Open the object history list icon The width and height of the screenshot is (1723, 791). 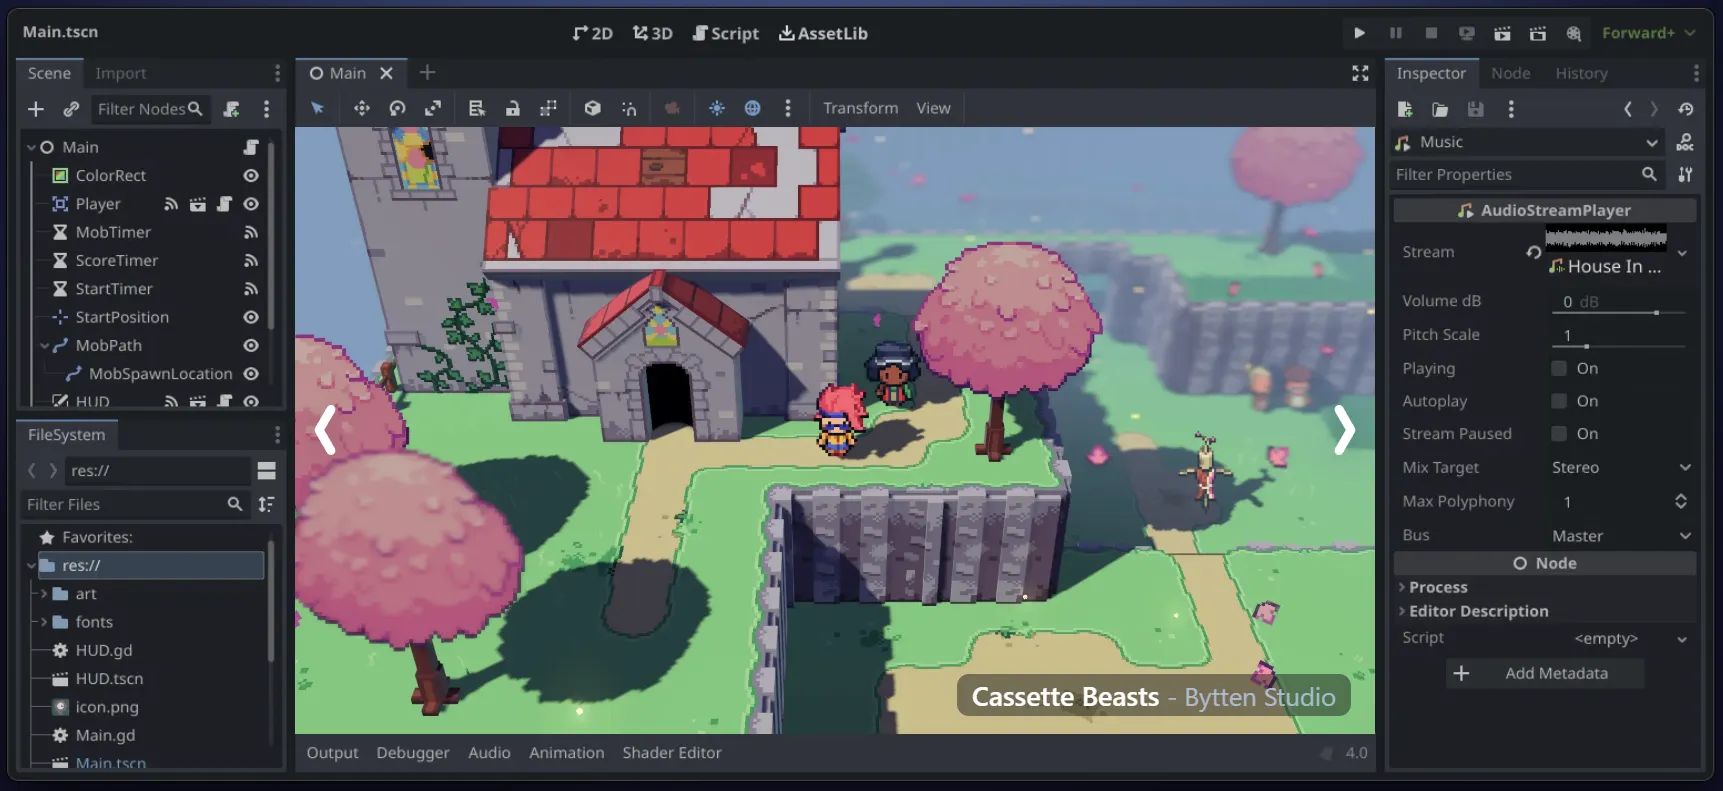1686,109
